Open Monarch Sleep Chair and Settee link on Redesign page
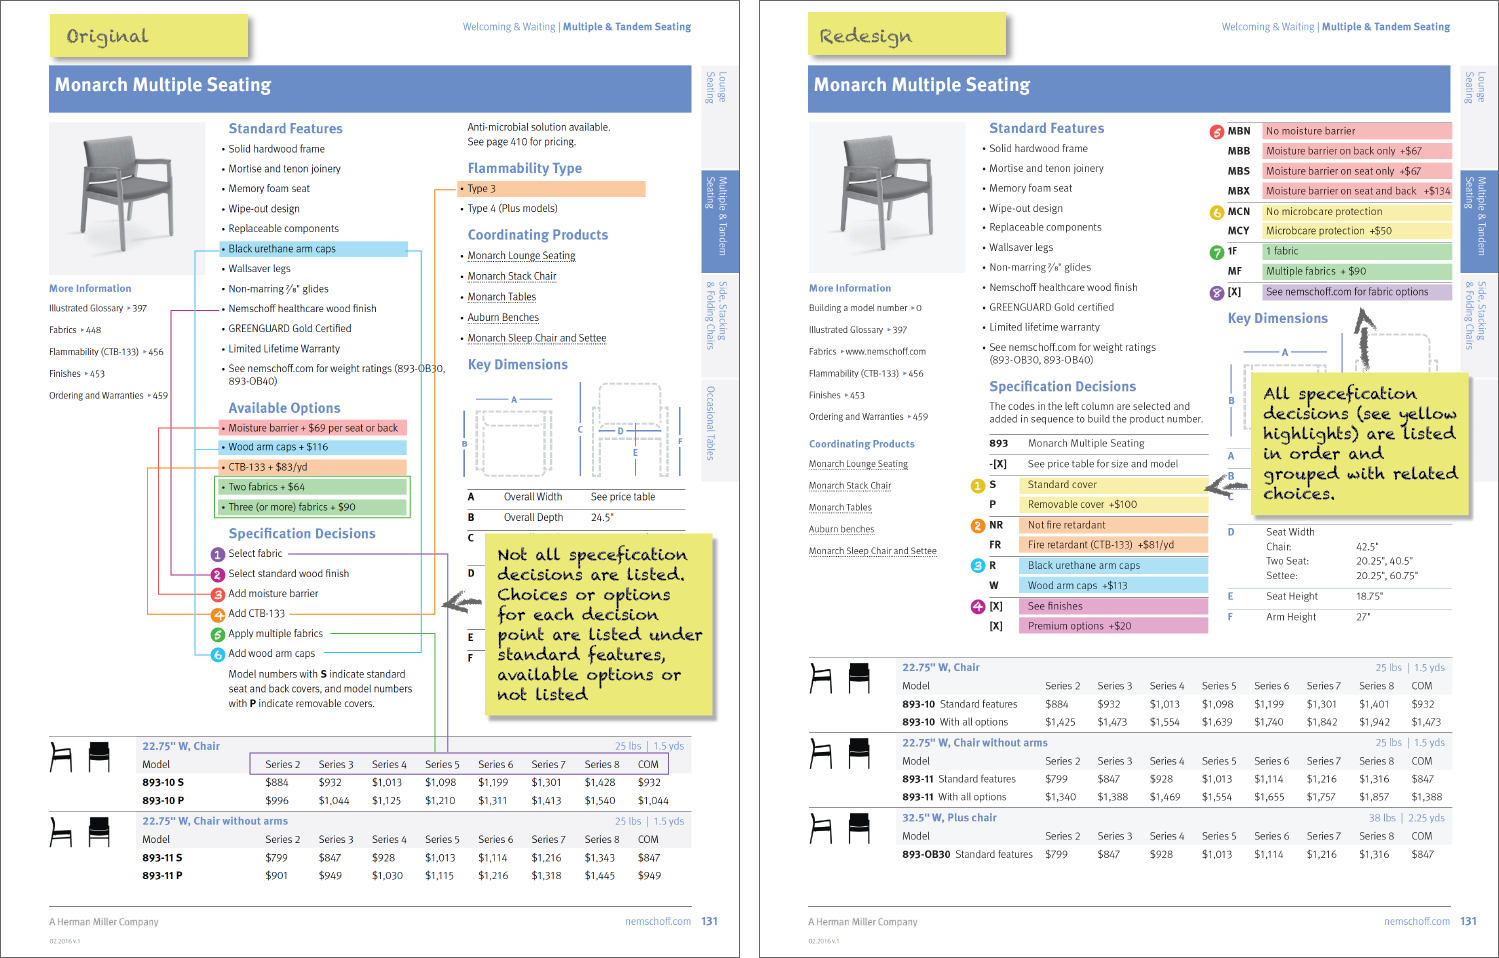Image resolution: width=1499 pixels, height=958 pixels. (872, 551)
